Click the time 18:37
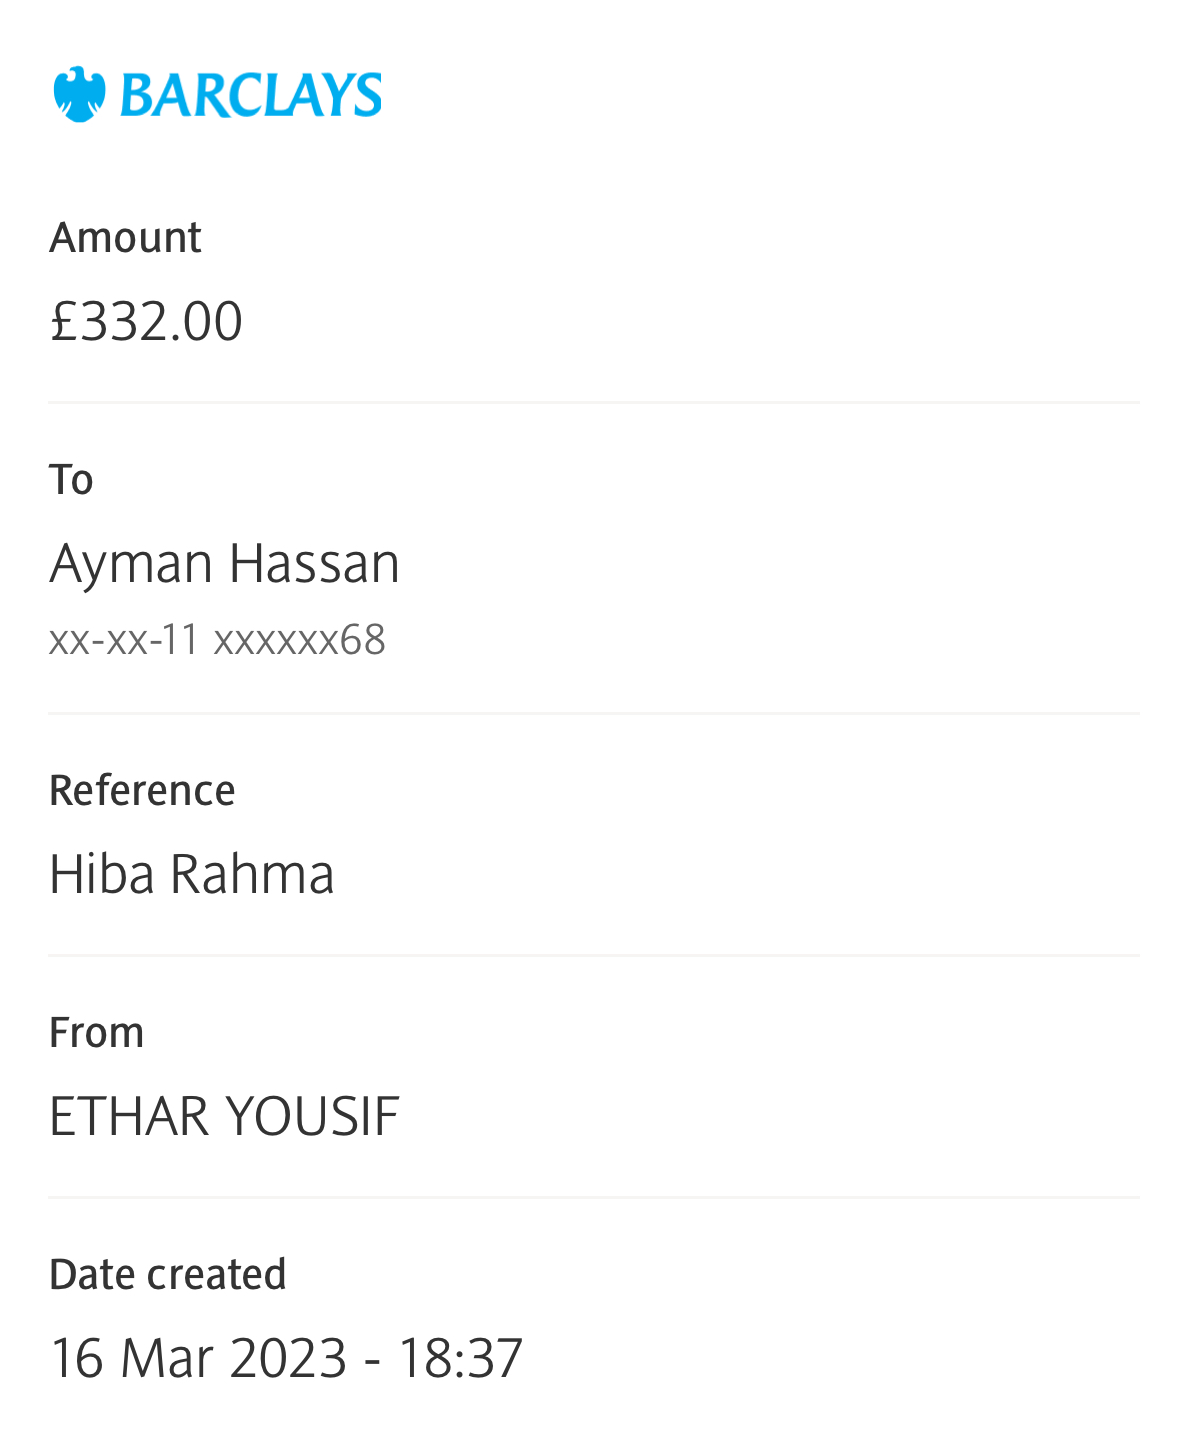This screenshot has height=1444, width=1188. (x=460, y=1358)
